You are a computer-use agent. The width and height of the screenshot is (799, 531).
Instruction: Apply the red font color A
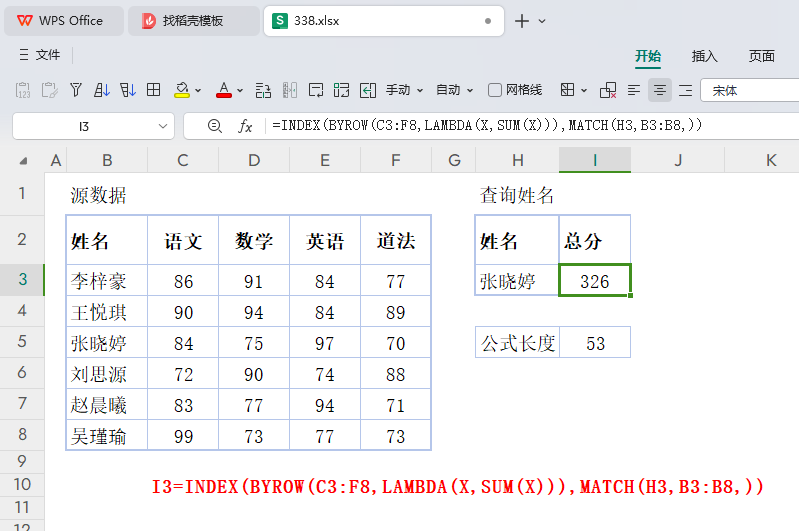224,90
